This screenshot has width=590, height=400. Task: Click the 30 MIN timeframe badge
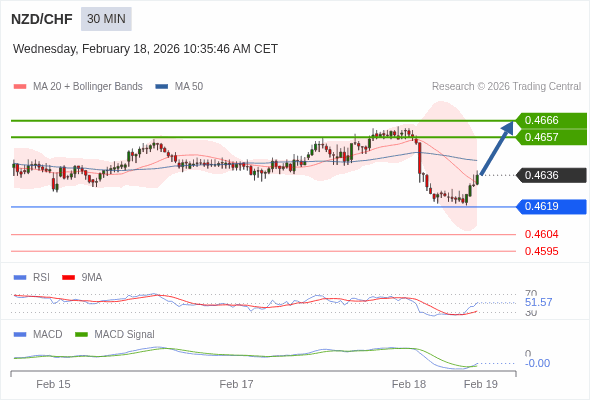[x=106, y=19]
